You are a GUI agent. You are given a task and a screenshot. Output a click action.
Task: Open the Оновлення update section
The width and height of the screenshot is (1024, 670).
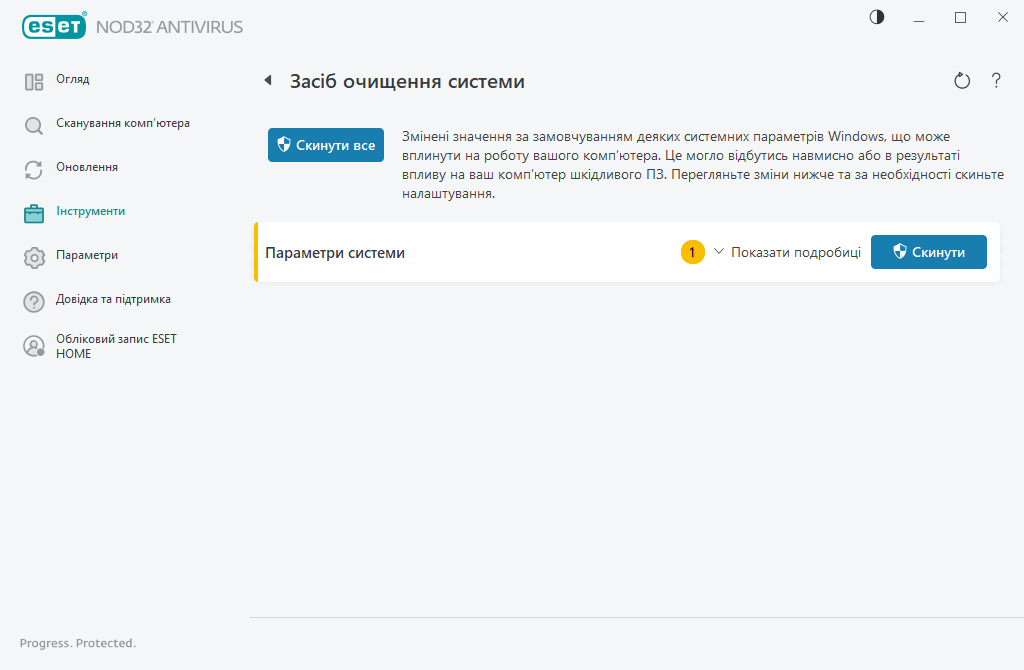click(x=35, y=167)
